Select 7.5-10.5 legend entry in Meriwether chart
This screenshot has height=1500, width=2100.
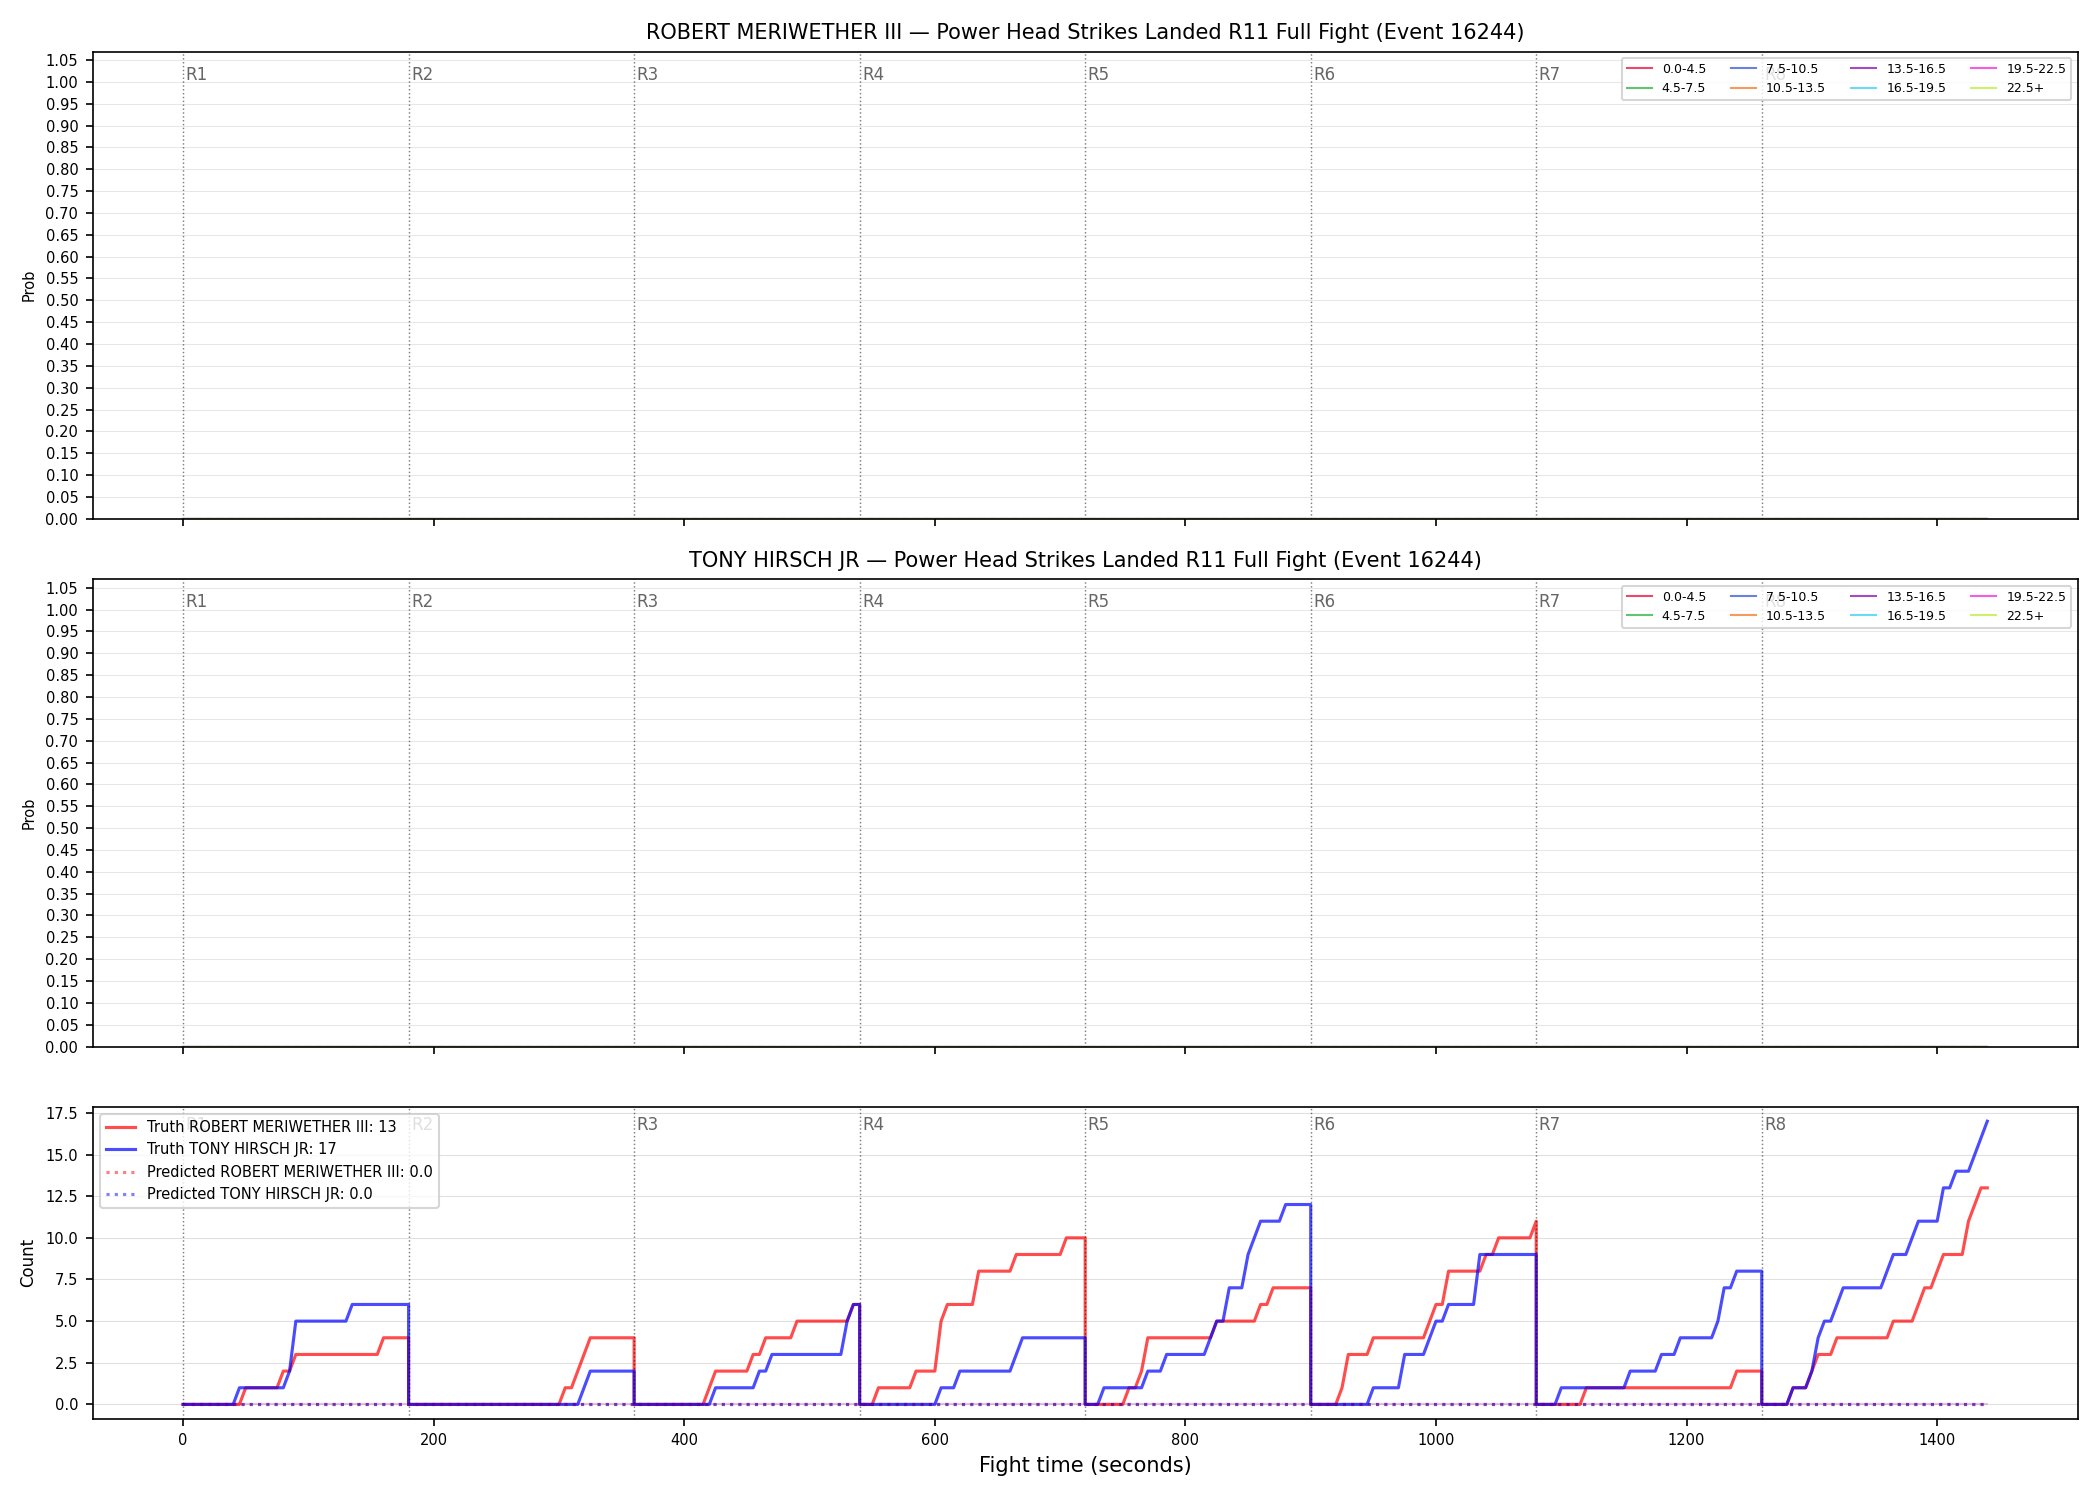click(1774, 69)
